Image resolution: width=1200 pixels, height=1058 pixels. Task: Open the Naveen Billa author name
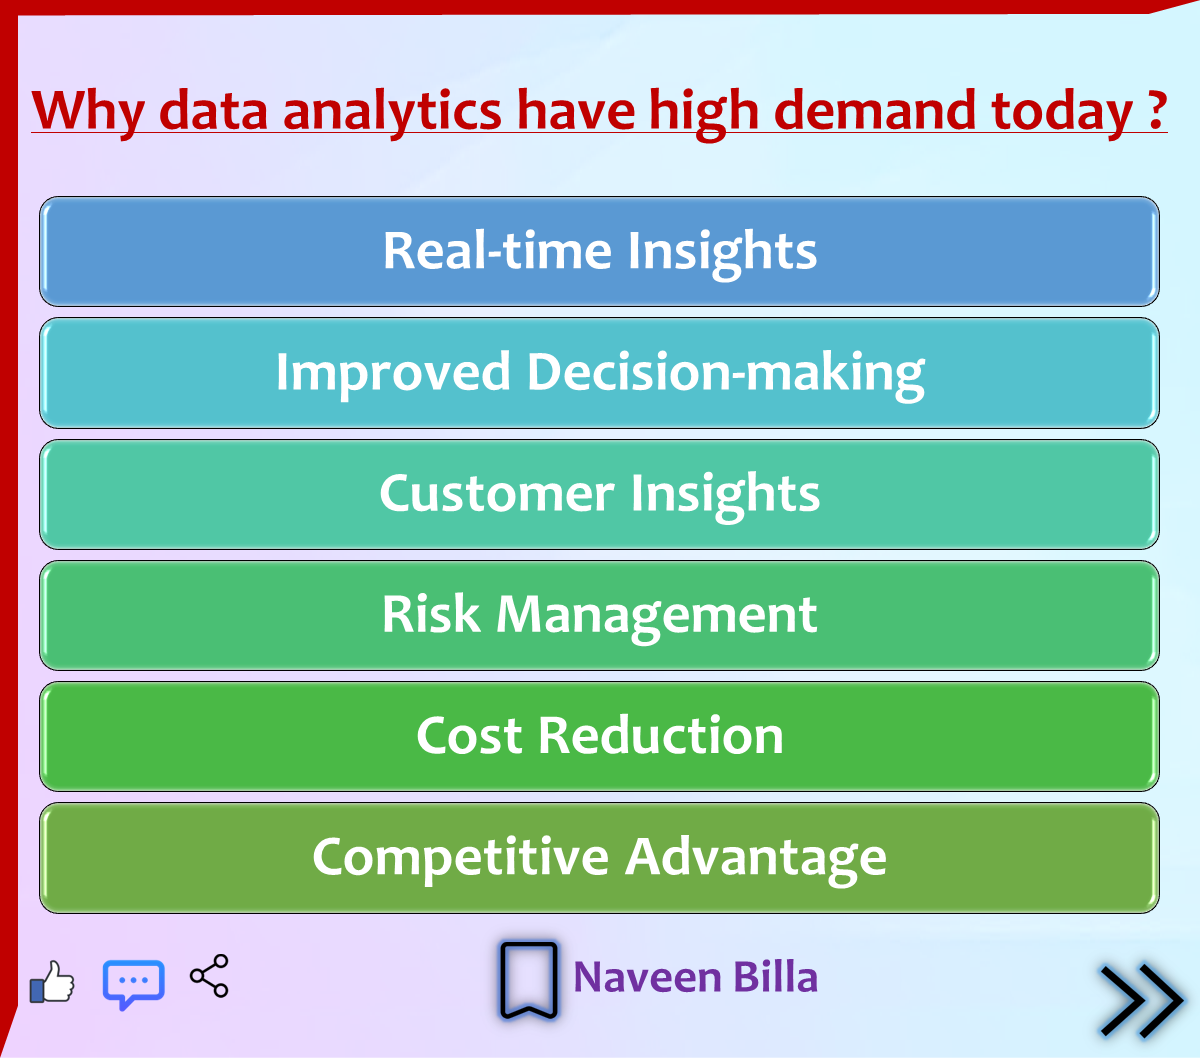(695, 977)
